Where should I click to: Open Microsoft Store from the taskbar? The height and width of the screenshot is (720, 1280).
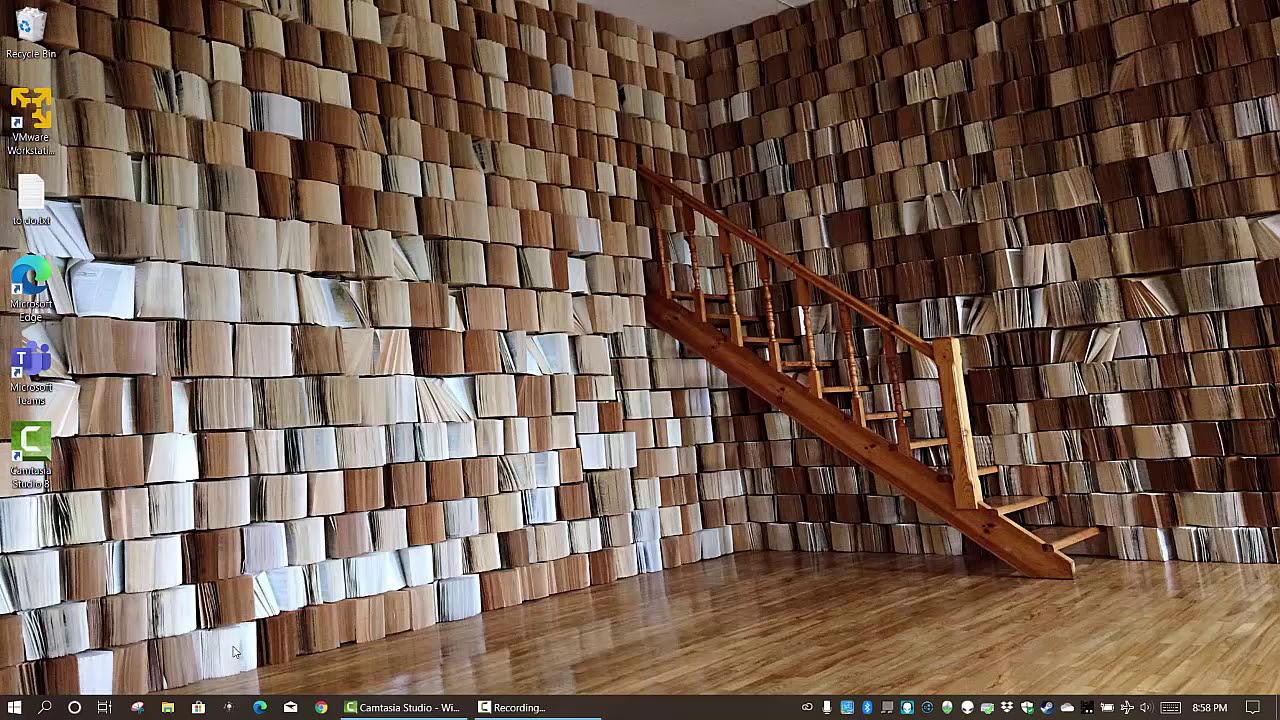point(198,707)
